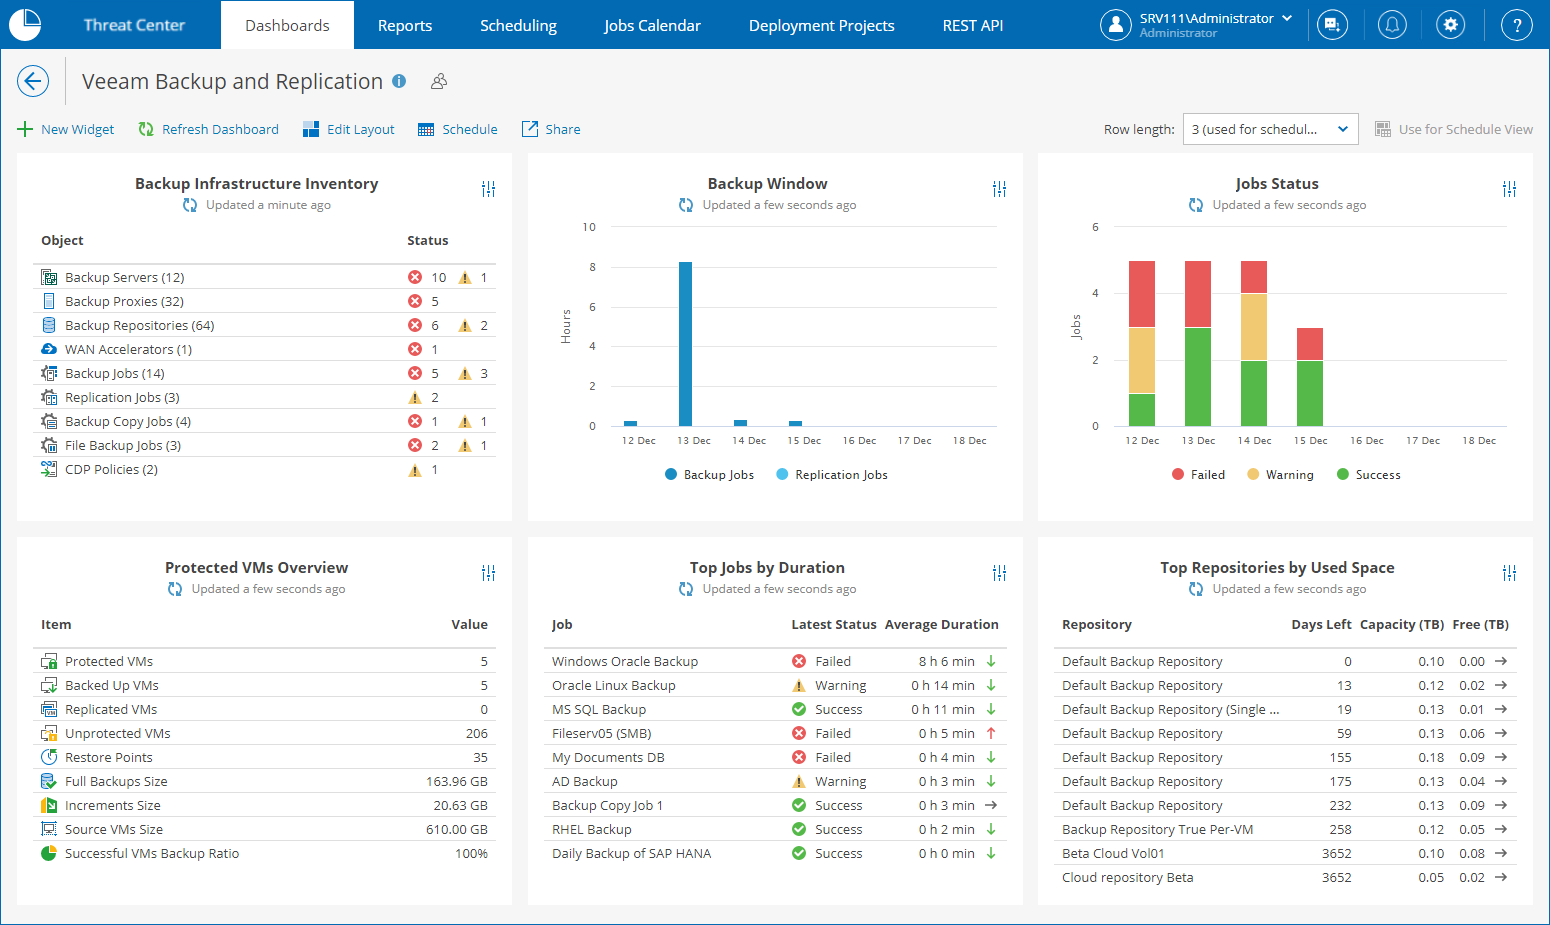Open the help question mark icon
Image resolution: width=1550 pixels, height=925 pixels.
(x=1517, y=25)
